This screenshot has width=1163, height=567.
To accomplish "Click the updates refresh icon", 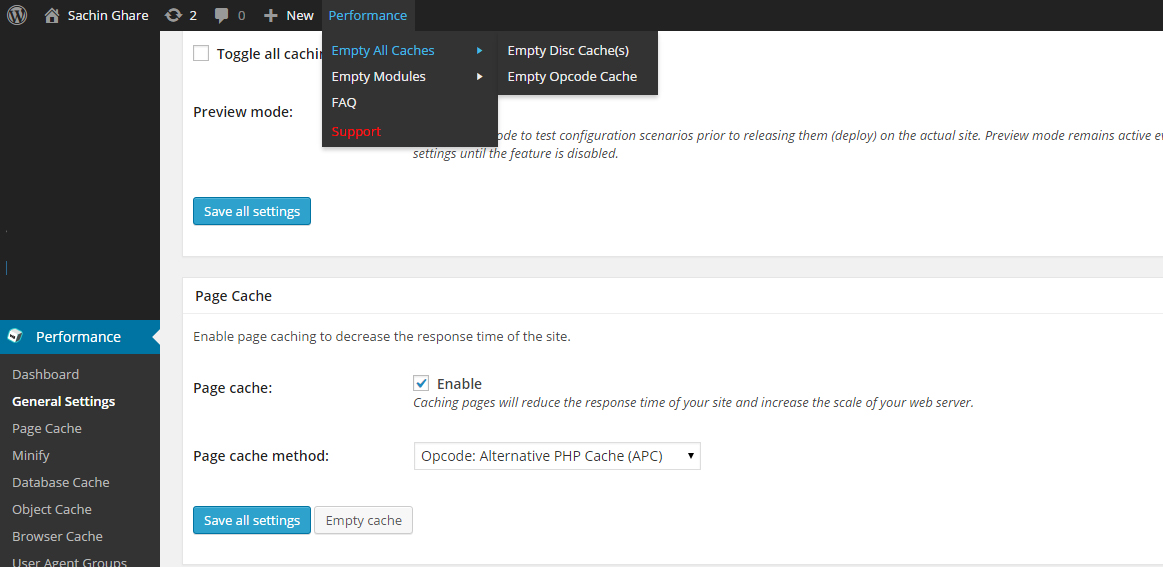I will [174, 15].
